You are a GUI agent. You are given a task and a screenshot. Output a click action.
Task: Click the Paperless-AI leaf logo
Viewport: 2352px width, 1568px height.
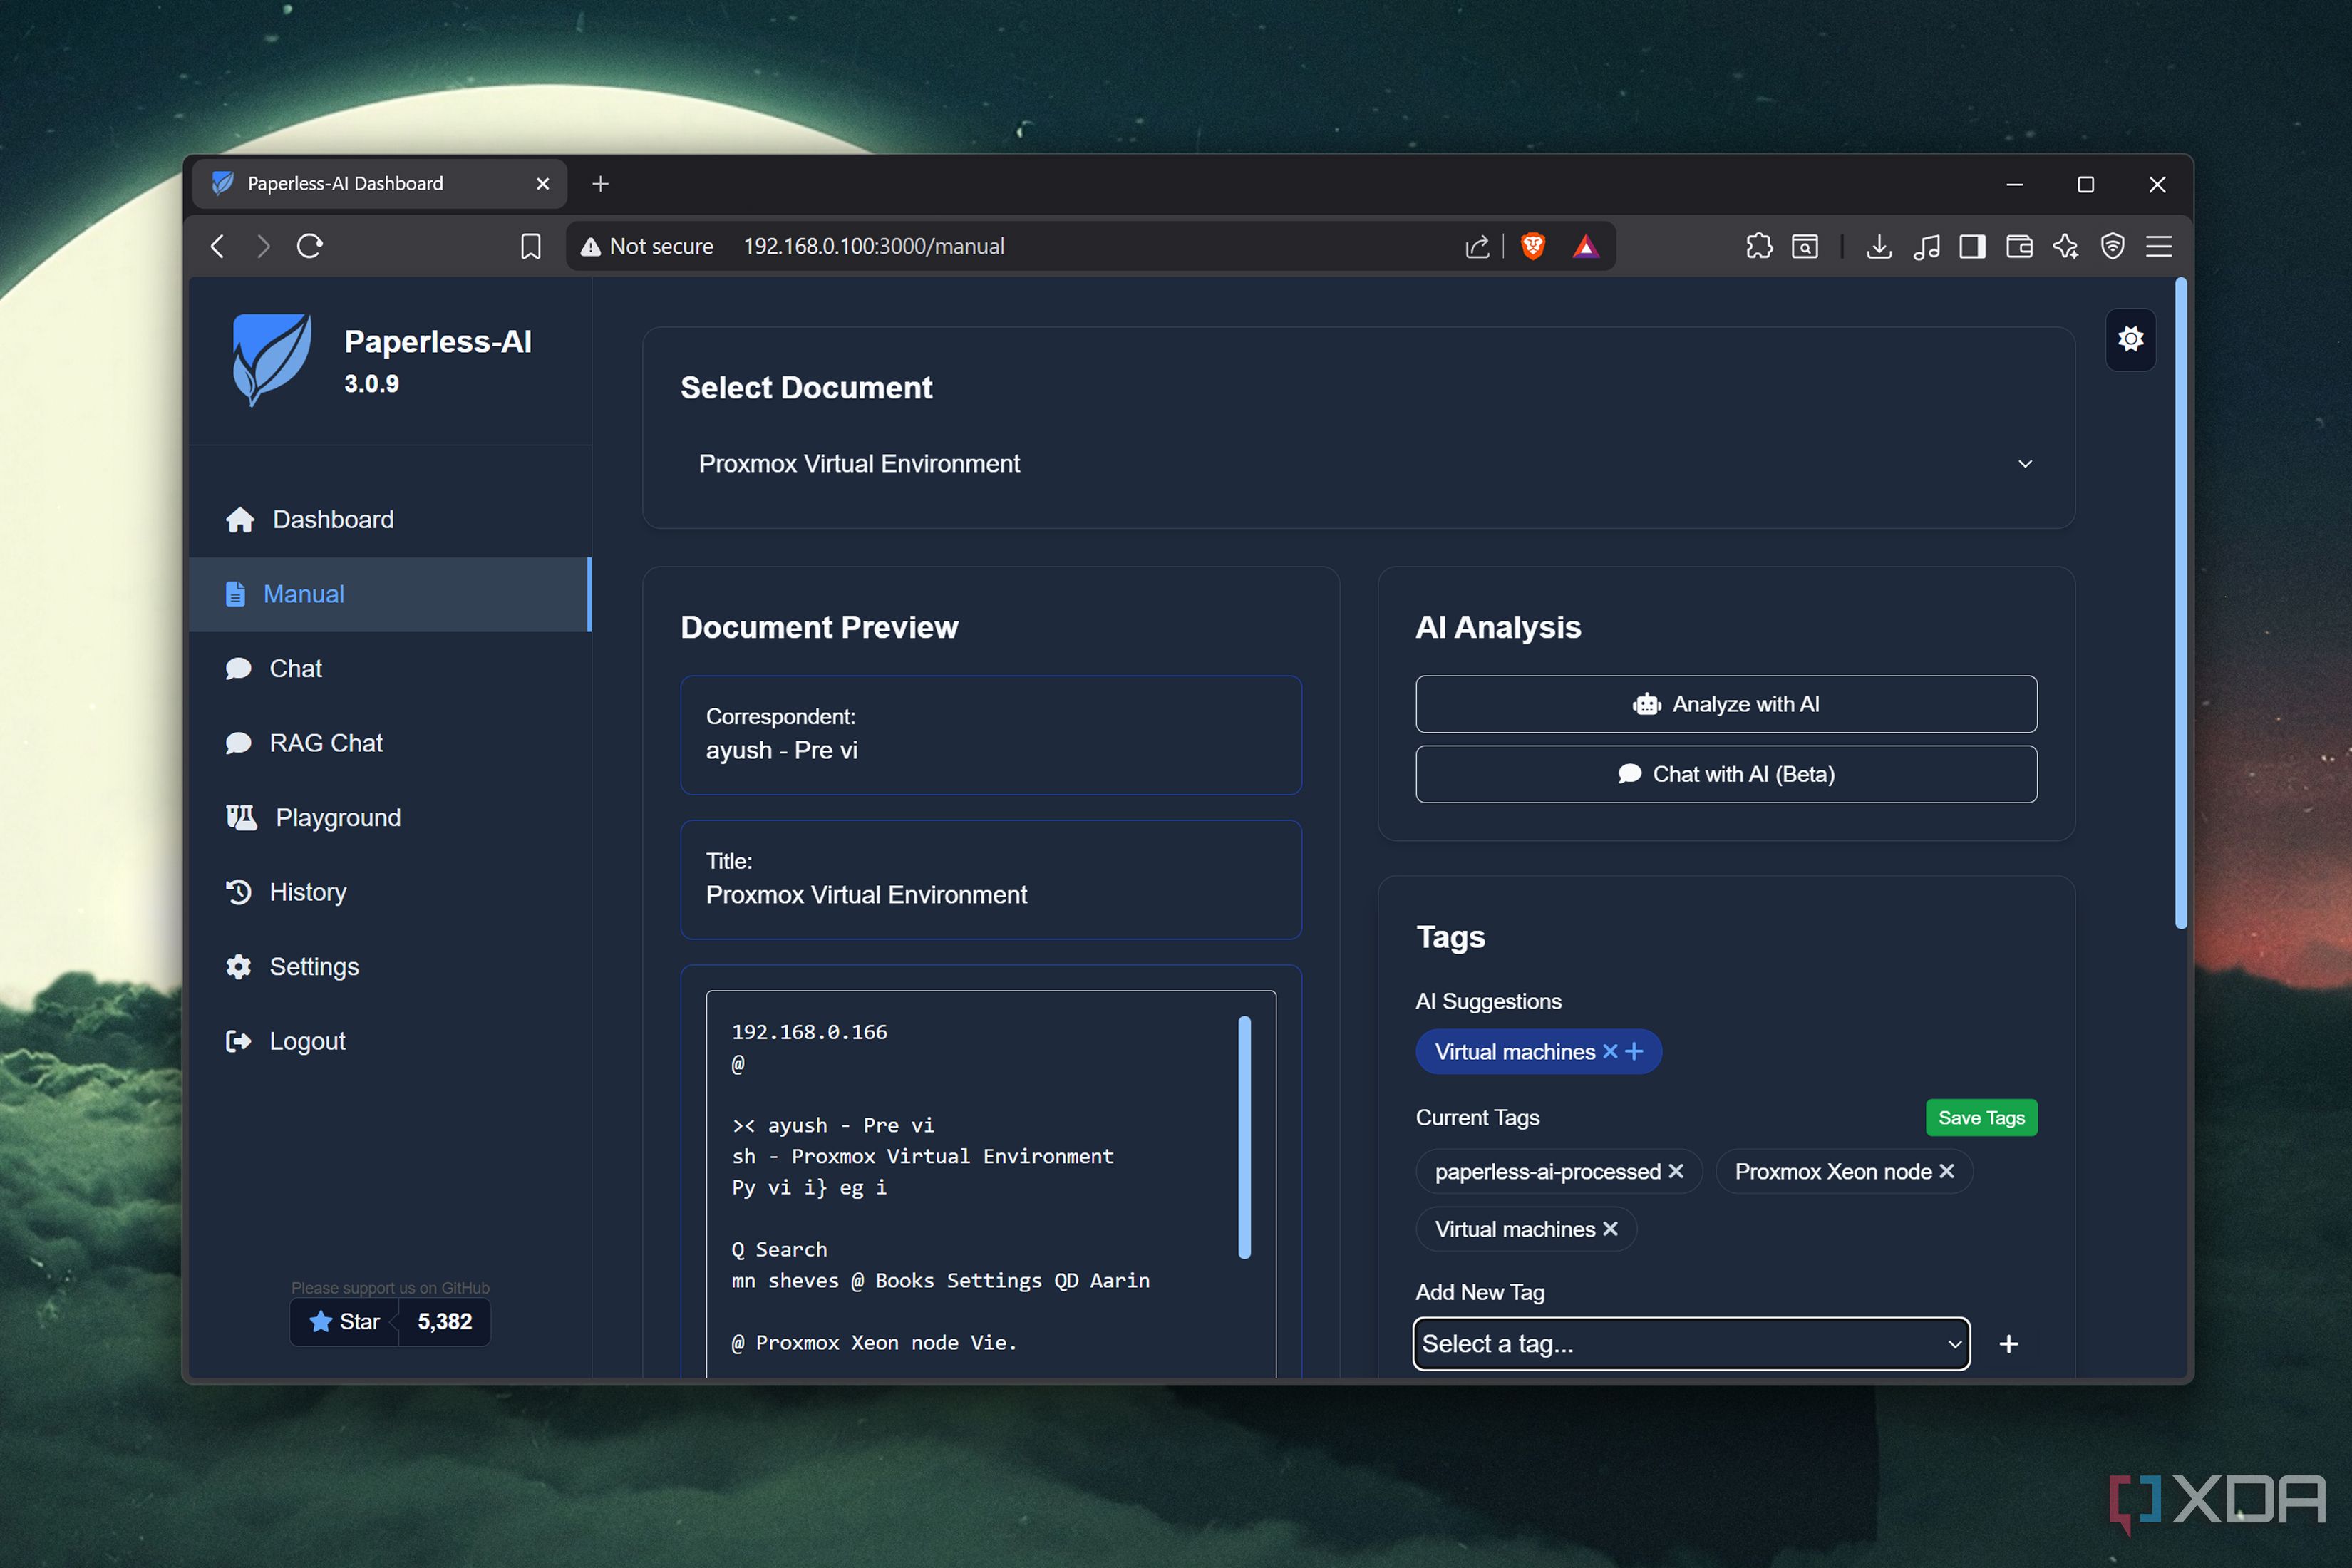pos(271,359)
